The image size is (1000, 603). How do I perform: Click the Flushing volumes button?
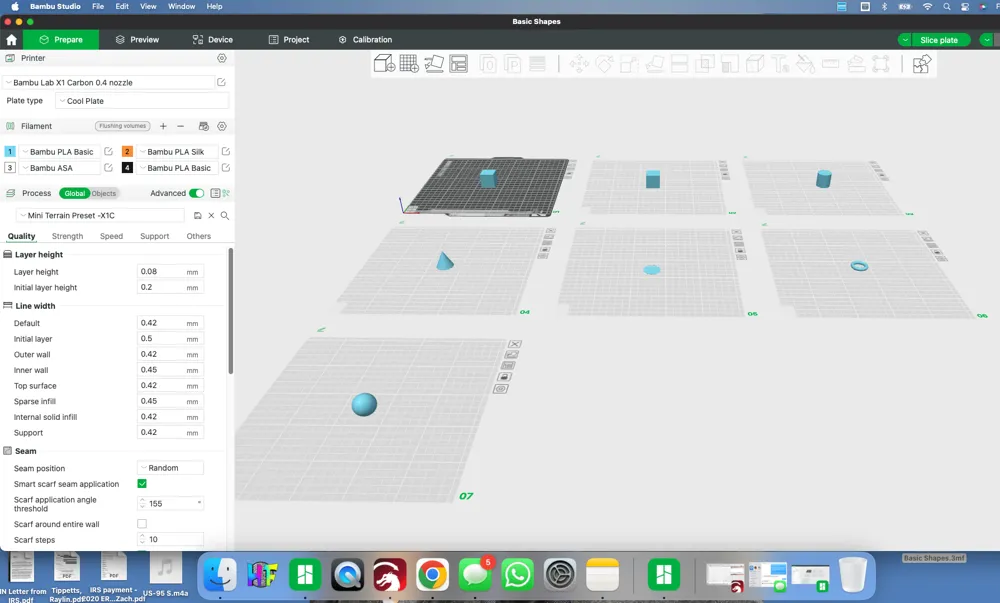[x=122, y=126]
